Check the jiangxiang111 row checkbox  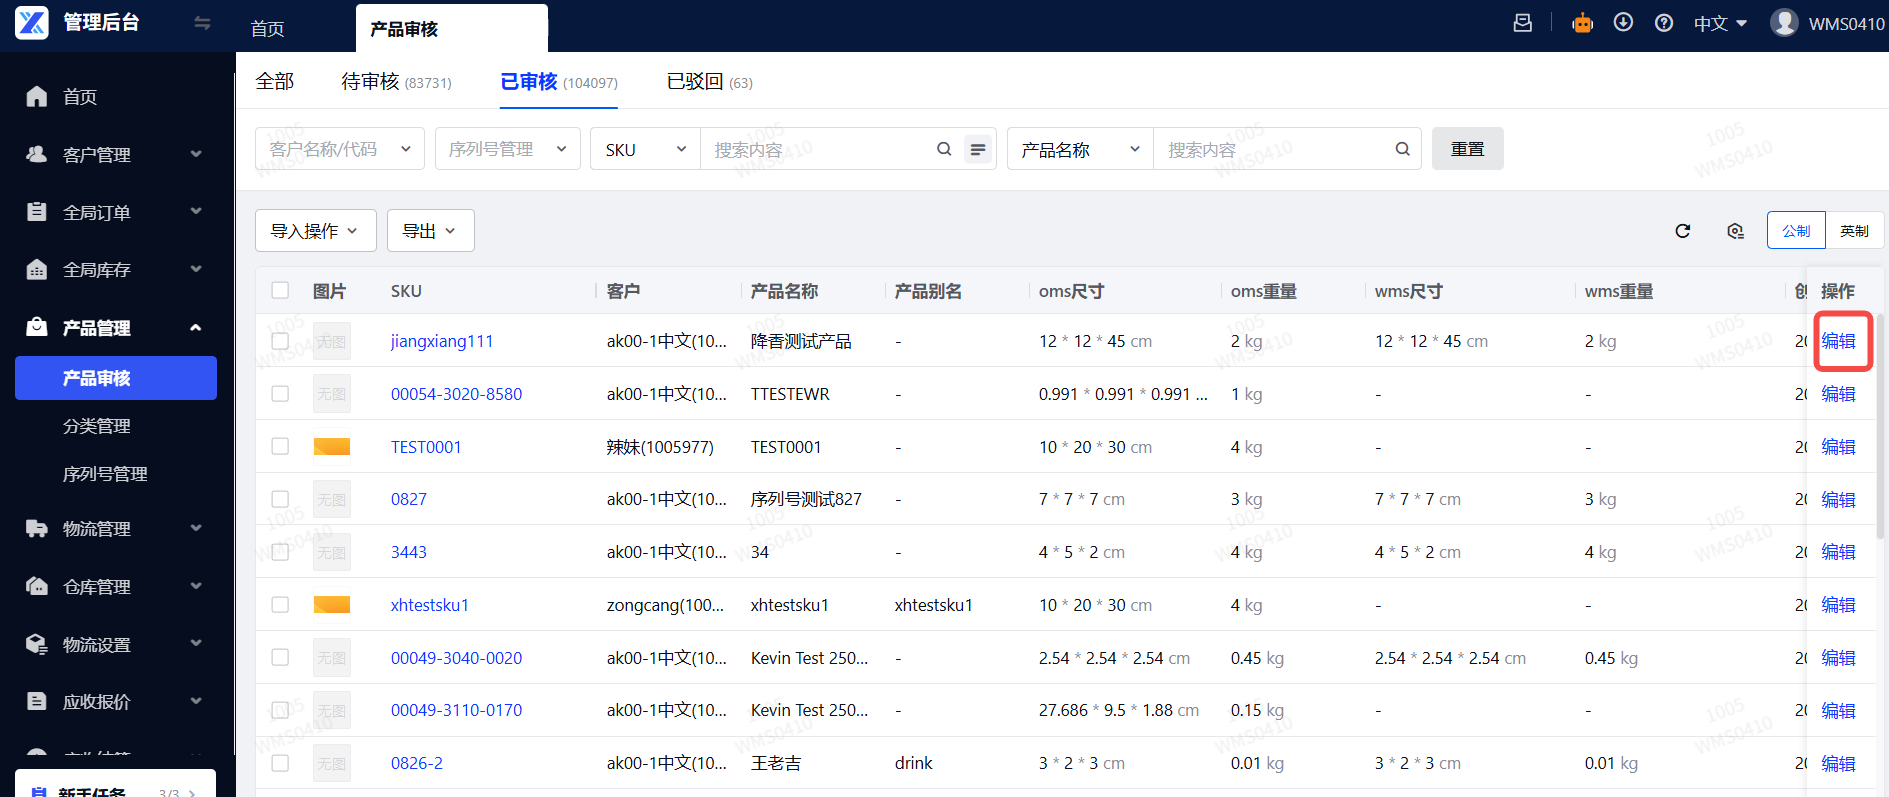pyautogui.click(x=280, y=341)
